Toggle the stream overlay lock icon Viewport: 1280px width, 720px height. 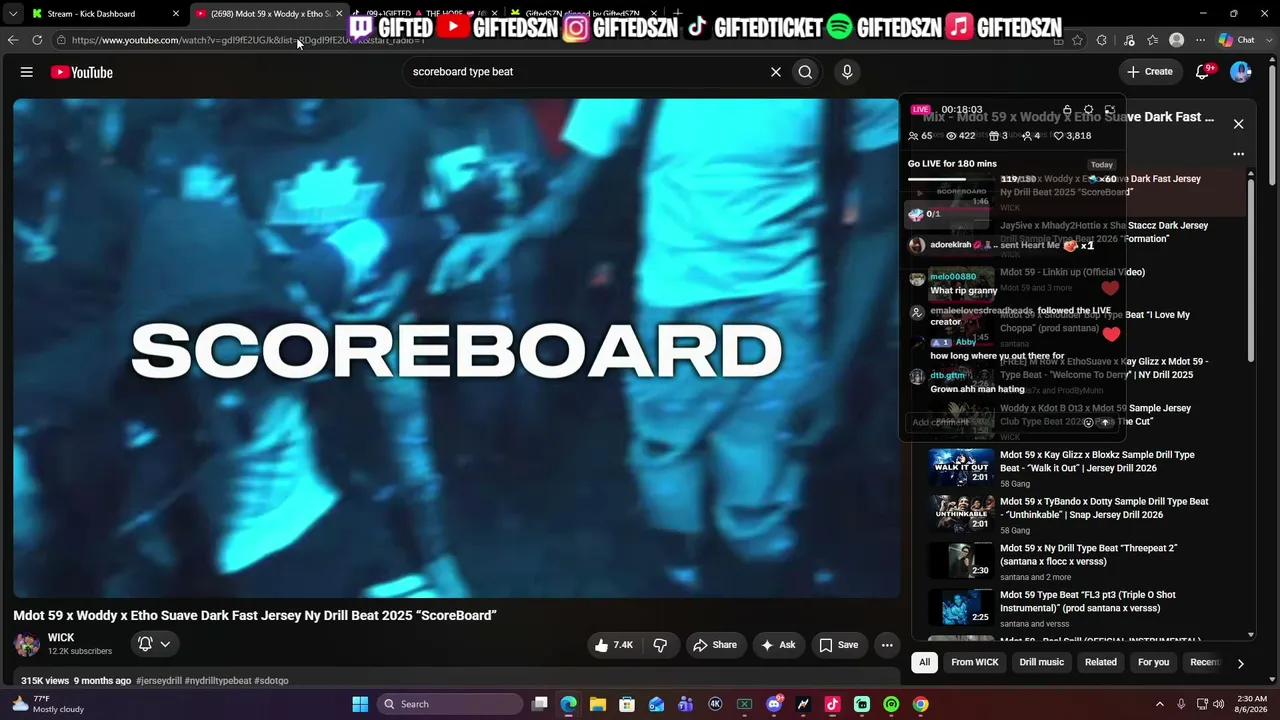pyautogui.click(x=1067, y=110)
